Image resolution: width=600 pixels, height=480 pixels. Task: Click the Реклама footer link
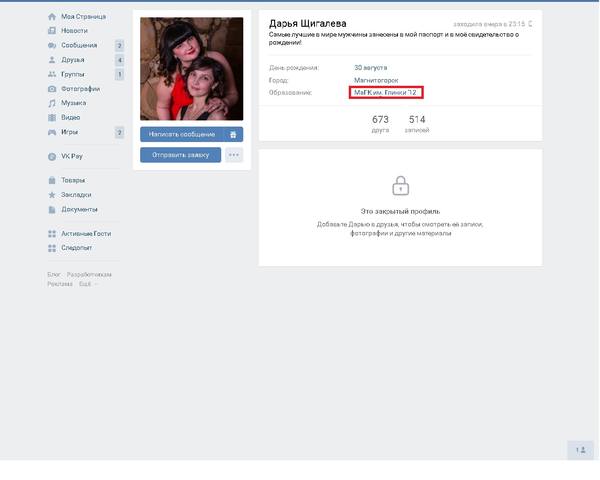tap(60, 284)
